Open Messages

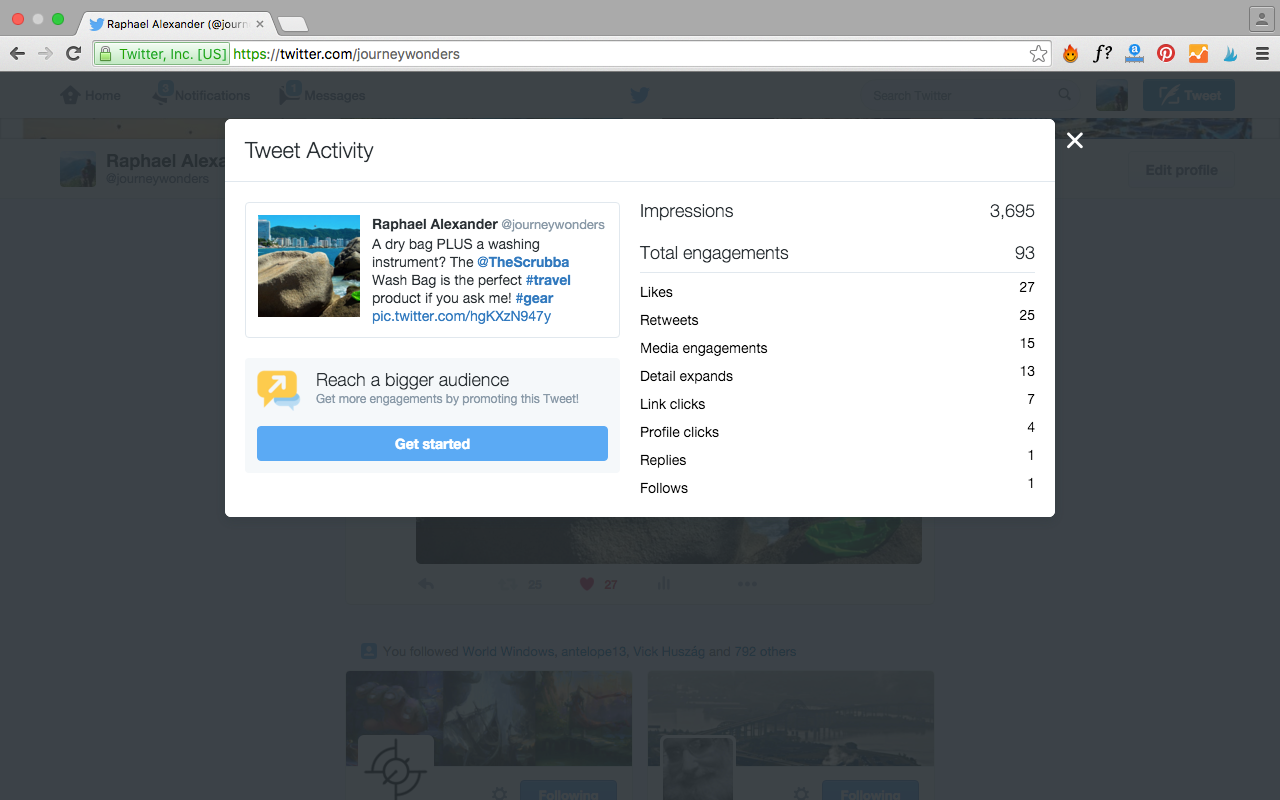[x=322, y=95]
